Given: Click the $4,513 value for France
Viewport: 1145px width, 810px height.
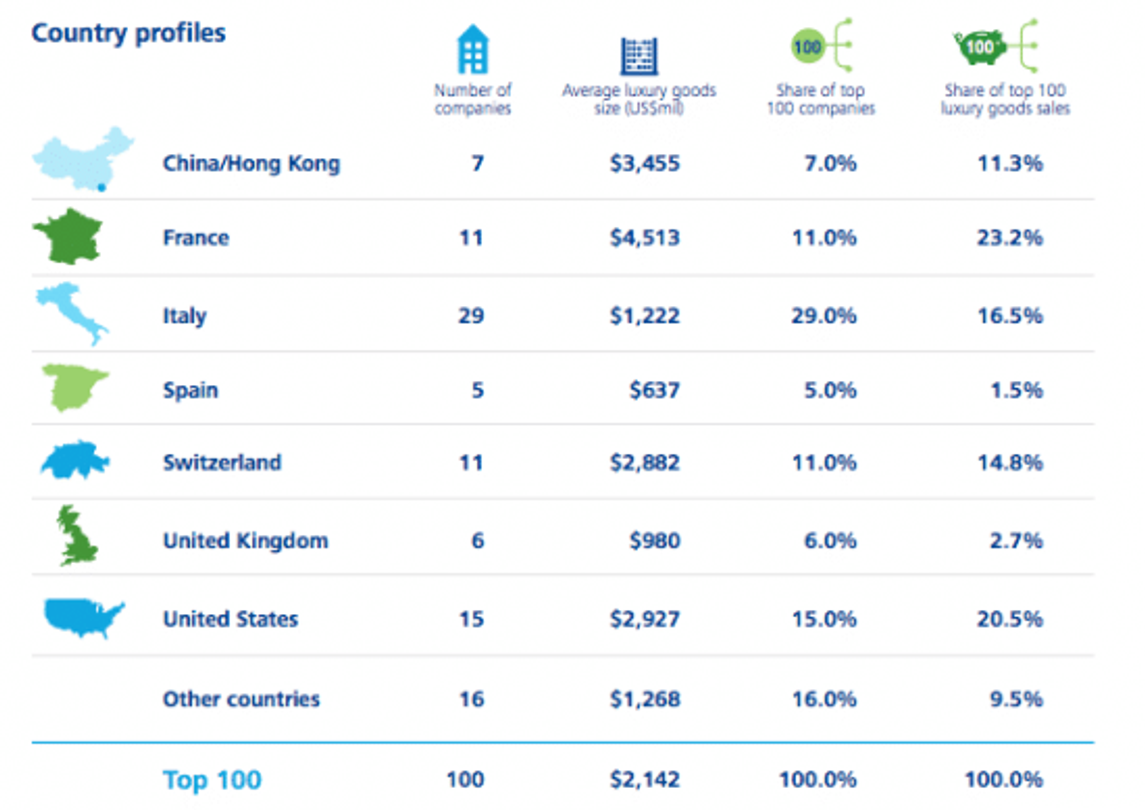Looking at the screenshot, I should click(645, 238).
